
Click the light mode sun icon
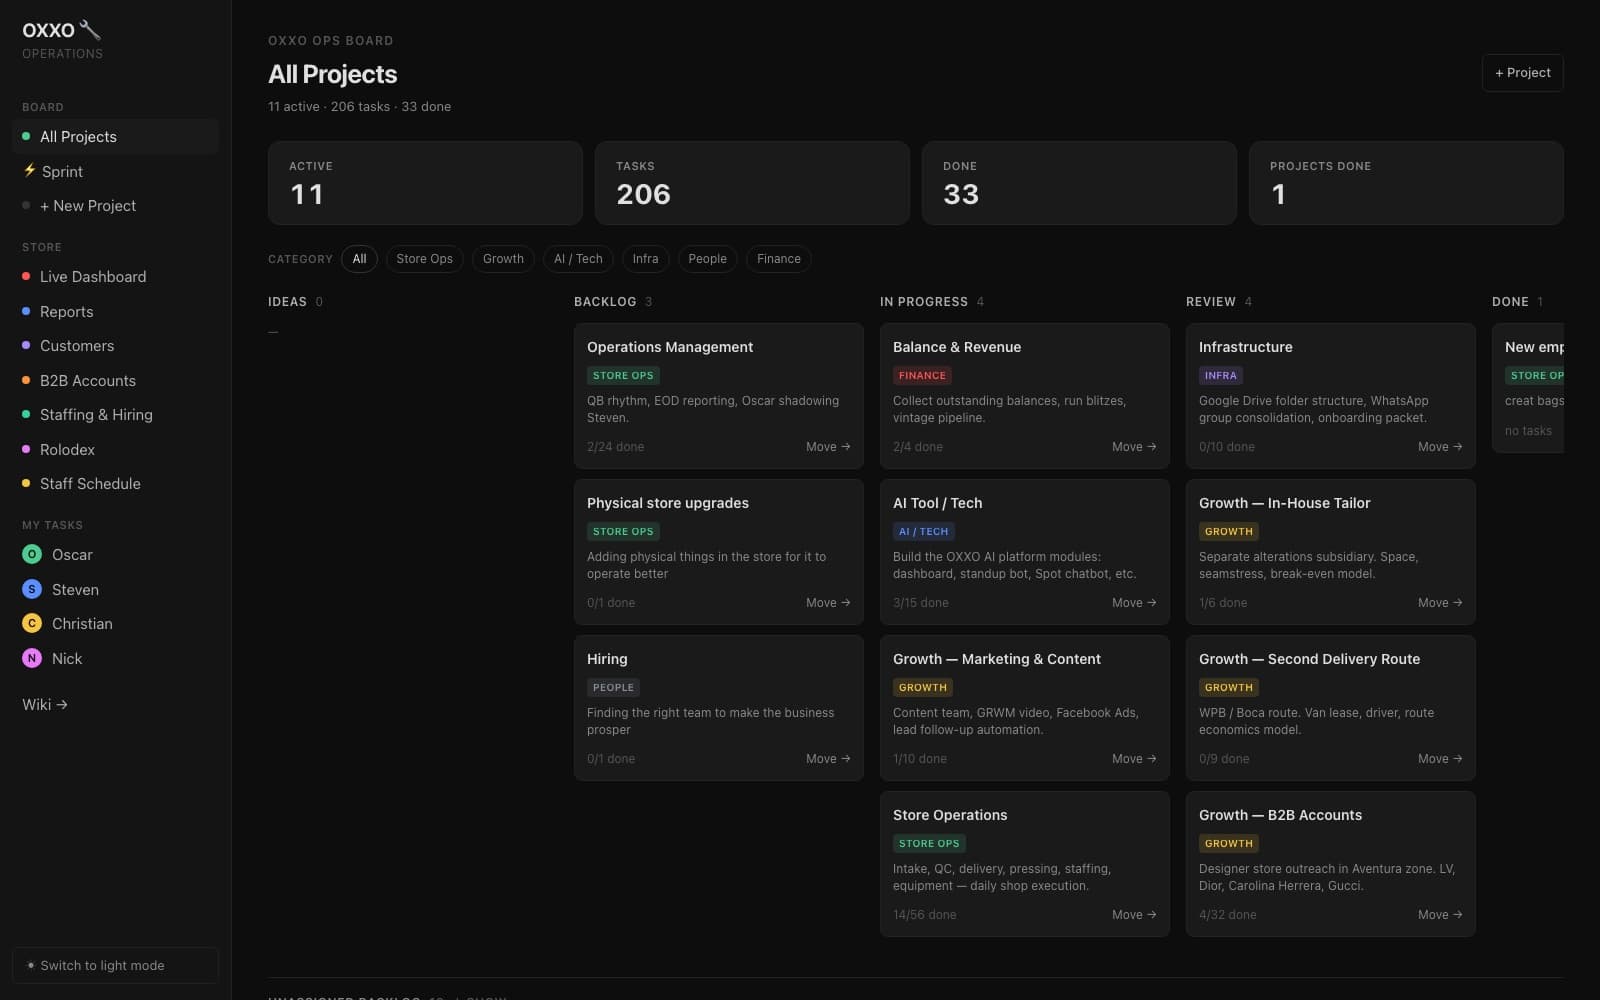pyautogui.click(x=31, y=965)
